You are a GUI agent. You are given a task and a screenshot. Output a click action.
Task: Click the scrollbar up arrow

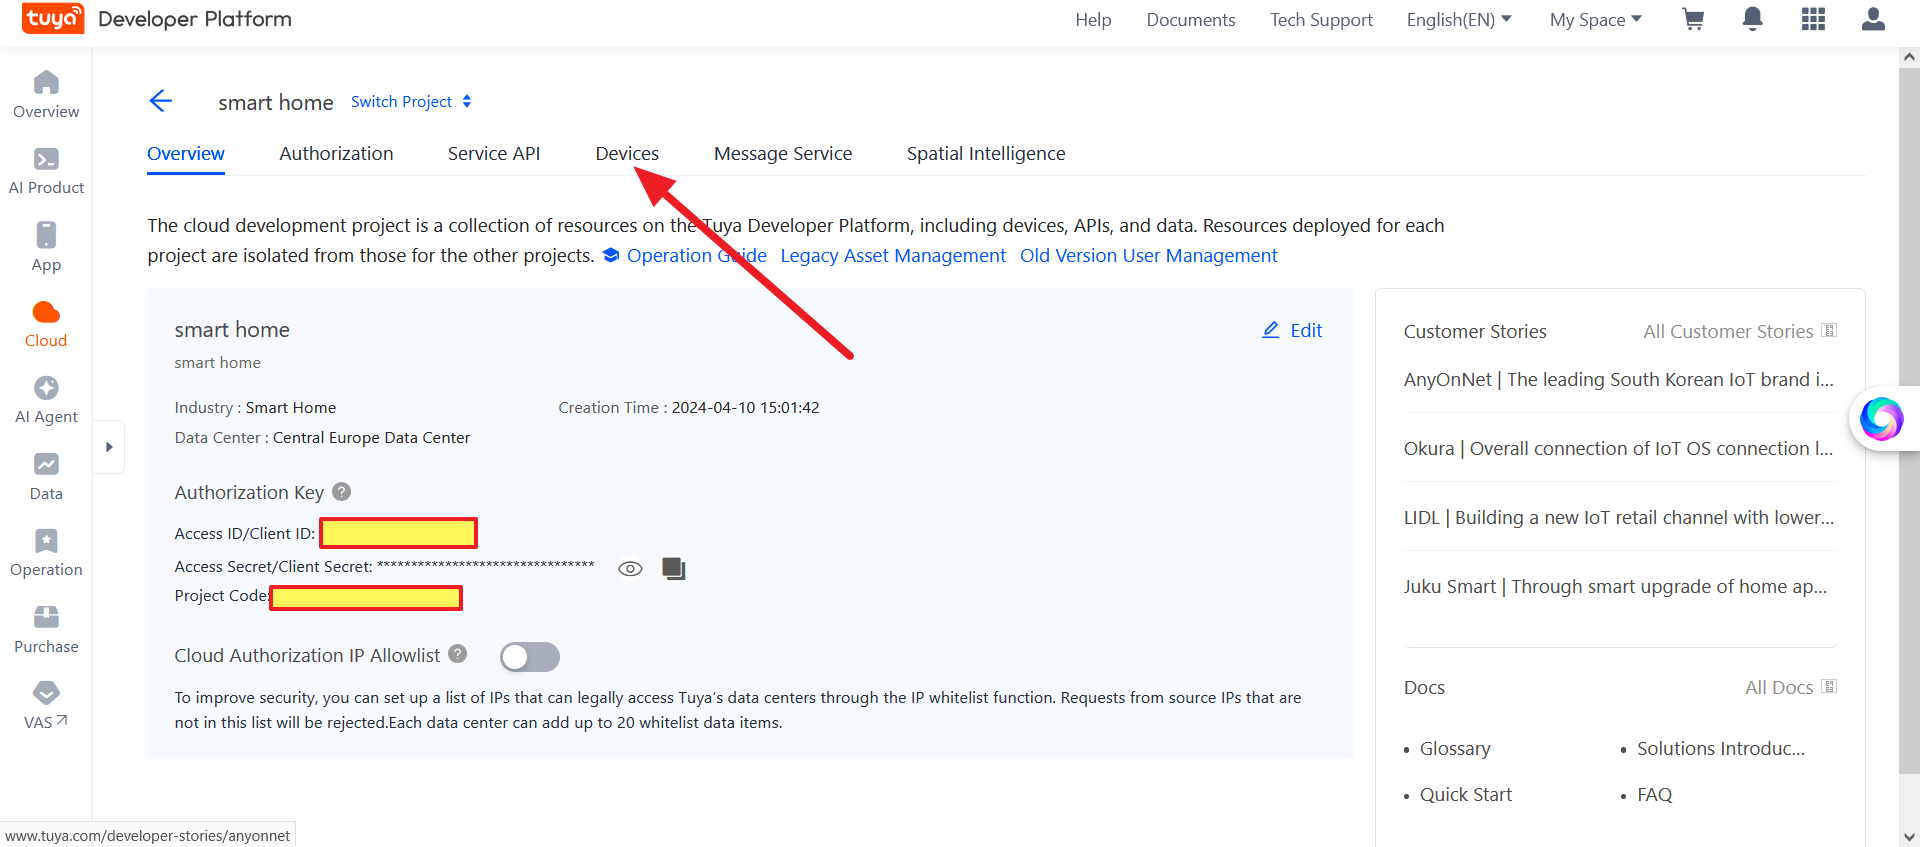point(1909,57)
